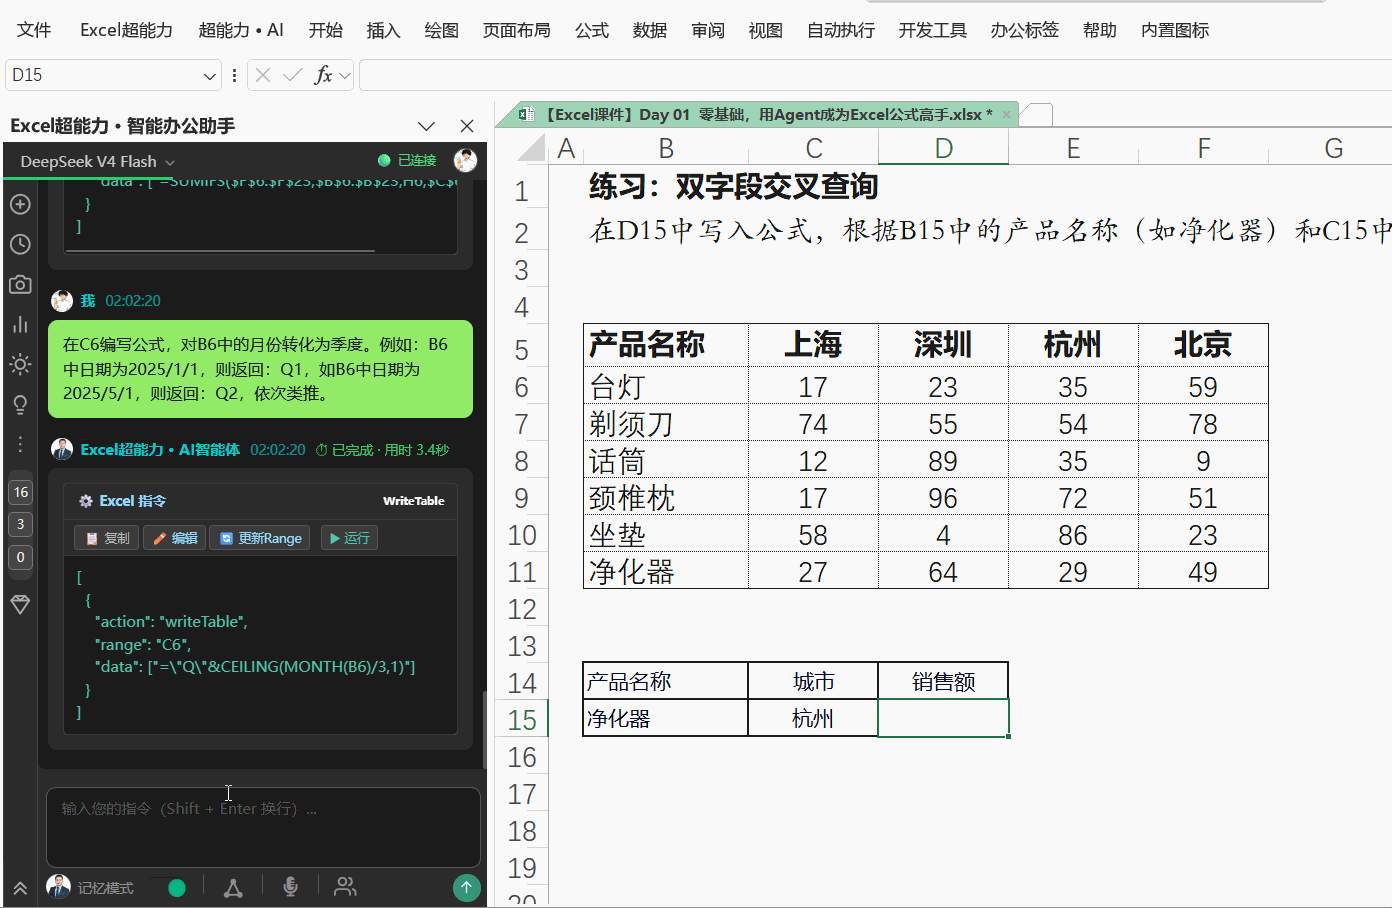Open the dropdown arrow beside fx icon
Viewport: 1392px width, 908px height.
tap(345, 75)
